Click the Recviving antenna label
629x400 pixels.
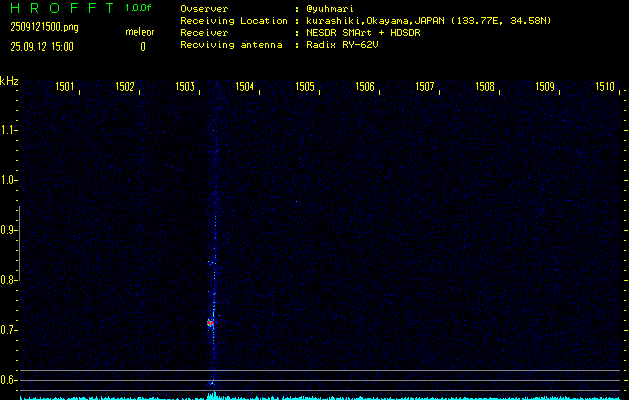pyautogui.click(x=231, y=45)
